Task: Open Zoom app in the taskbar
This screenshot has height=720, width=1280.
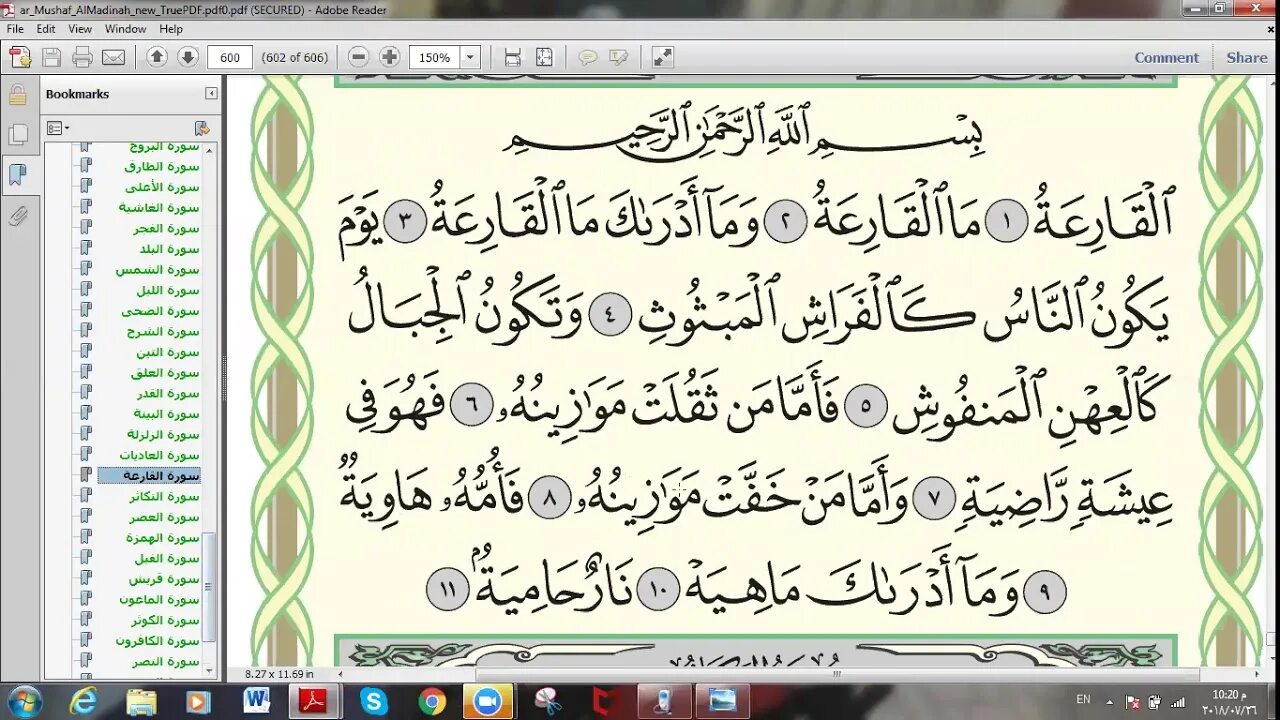Action: (488, 701)
